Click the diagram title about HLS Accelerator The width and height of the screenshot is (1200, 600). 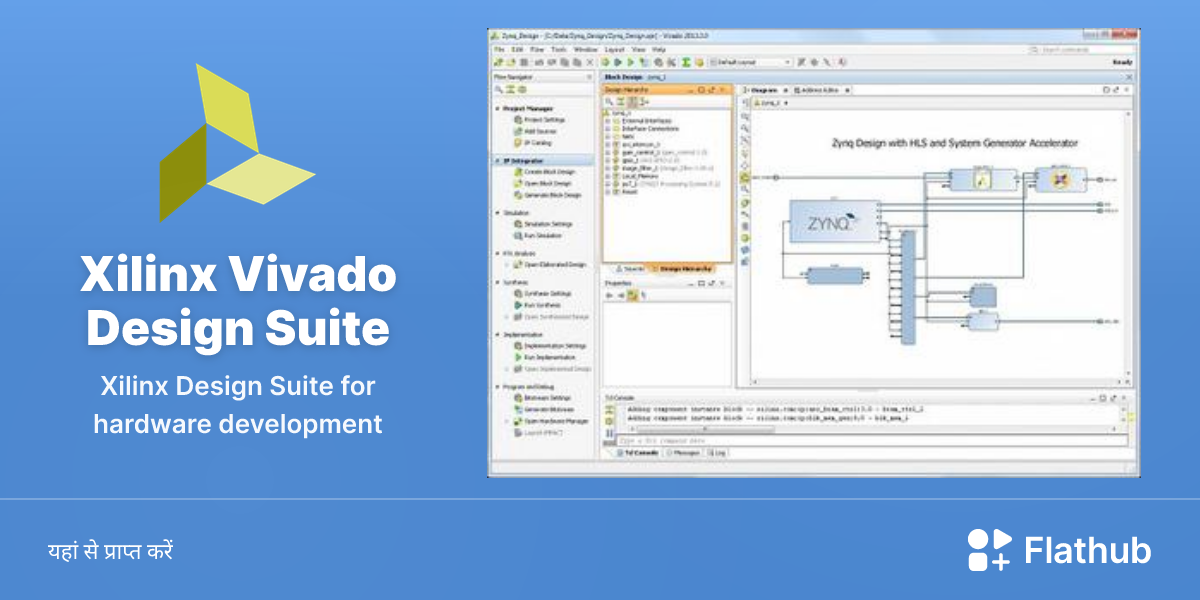(x=955, y=143)
